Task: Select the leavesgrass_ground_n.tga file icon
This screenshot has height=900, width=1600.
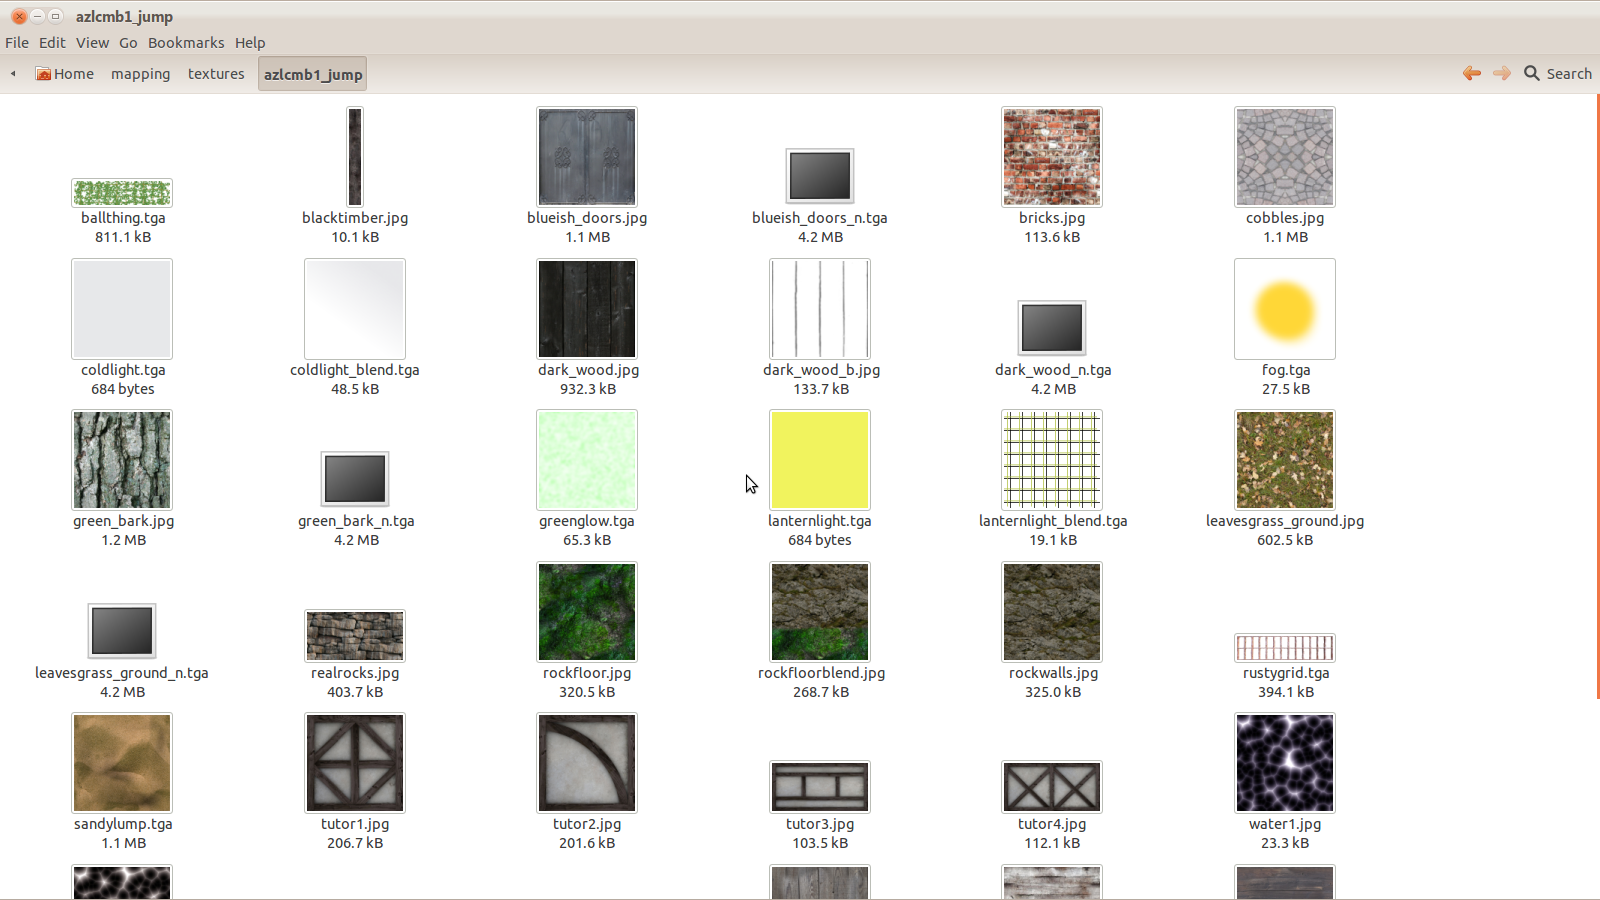Action: (122, 631)
